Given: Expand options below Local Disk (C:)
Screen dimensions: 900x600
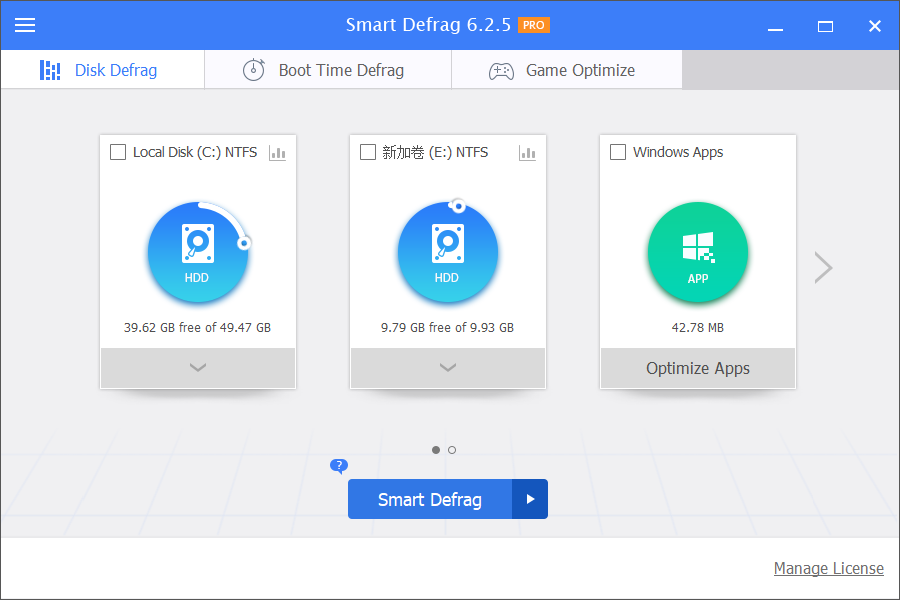Looking at the screenshot, I should tap(197, 367).
